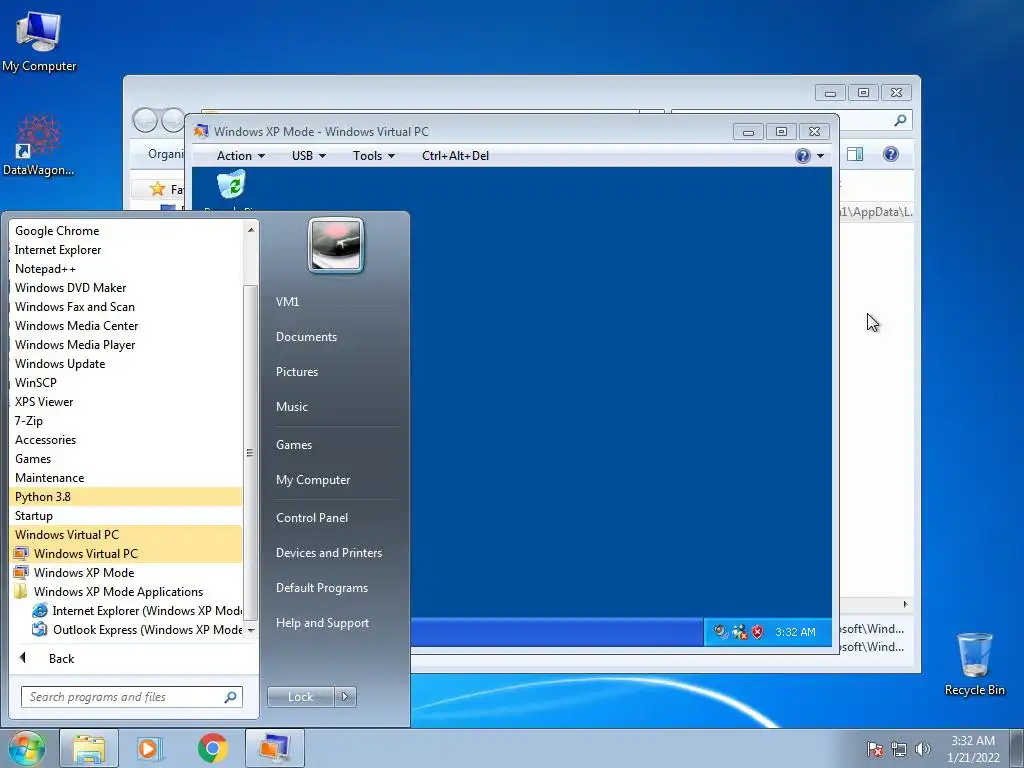The image size is (1024, 768).
Task: Click the first XP tray icon
Action: (720, 632)
